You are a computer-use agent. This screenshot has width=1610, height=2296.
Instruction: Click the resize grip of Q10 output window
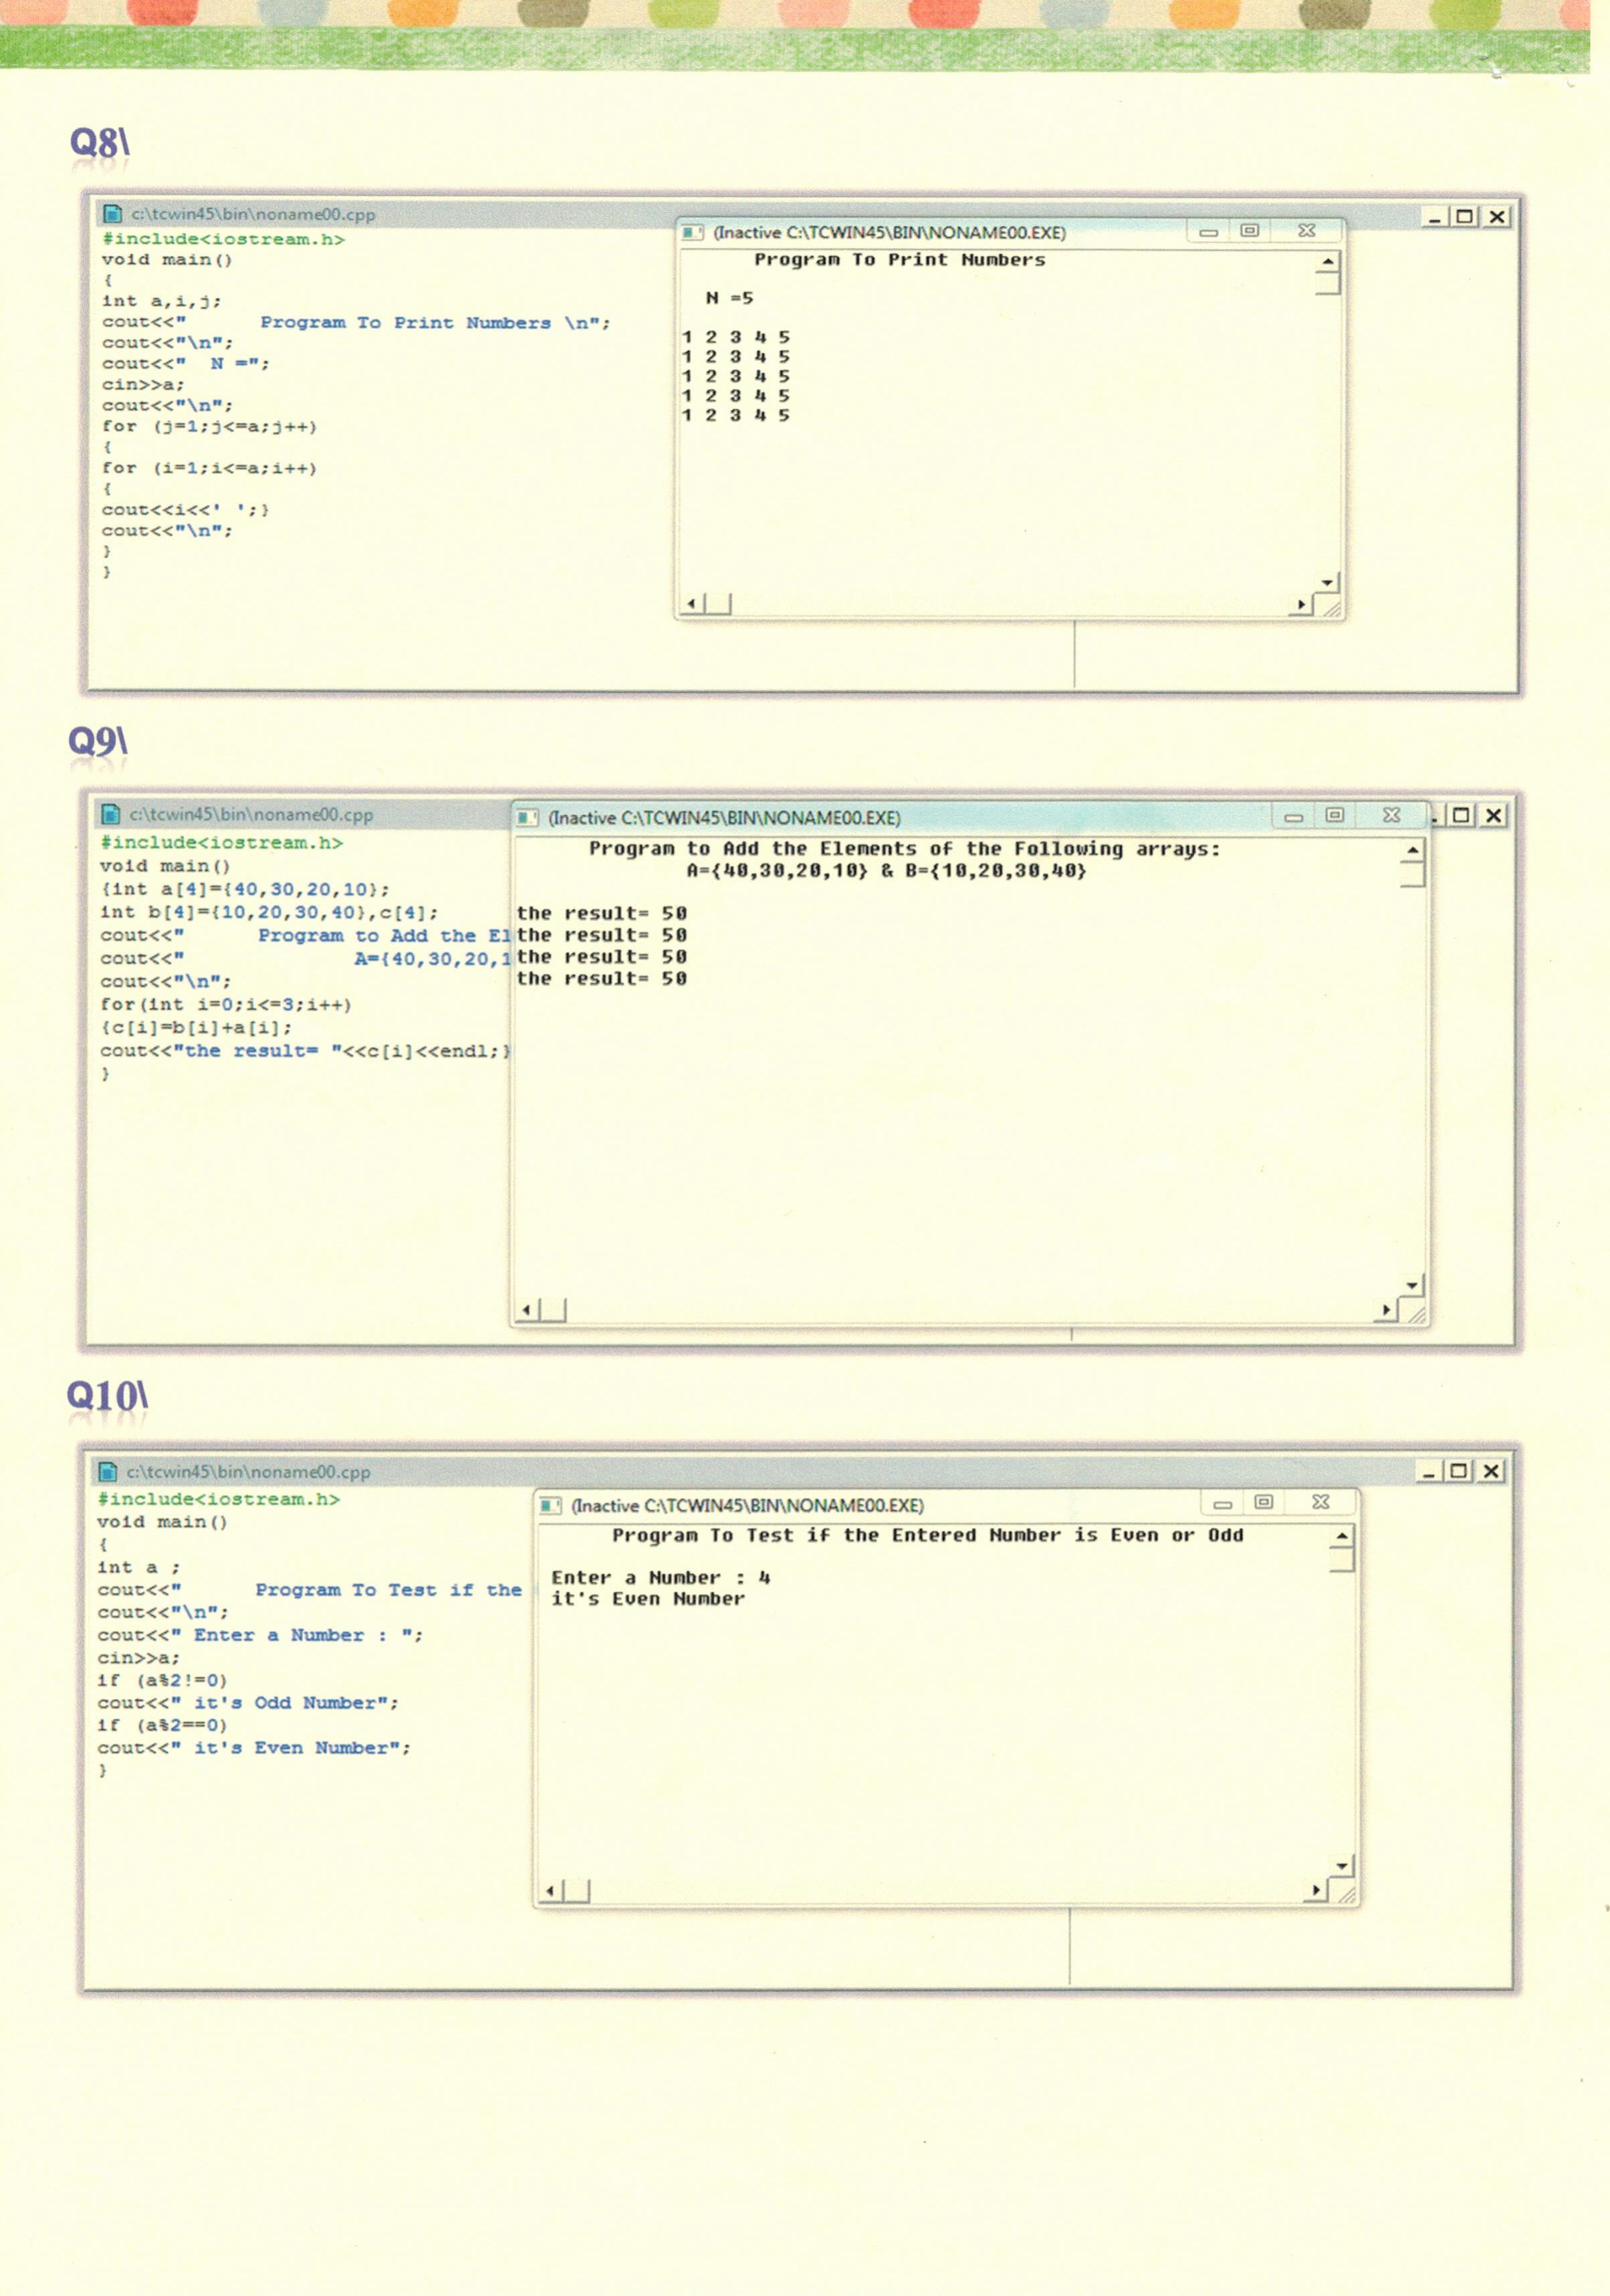coord(1346,1893)
